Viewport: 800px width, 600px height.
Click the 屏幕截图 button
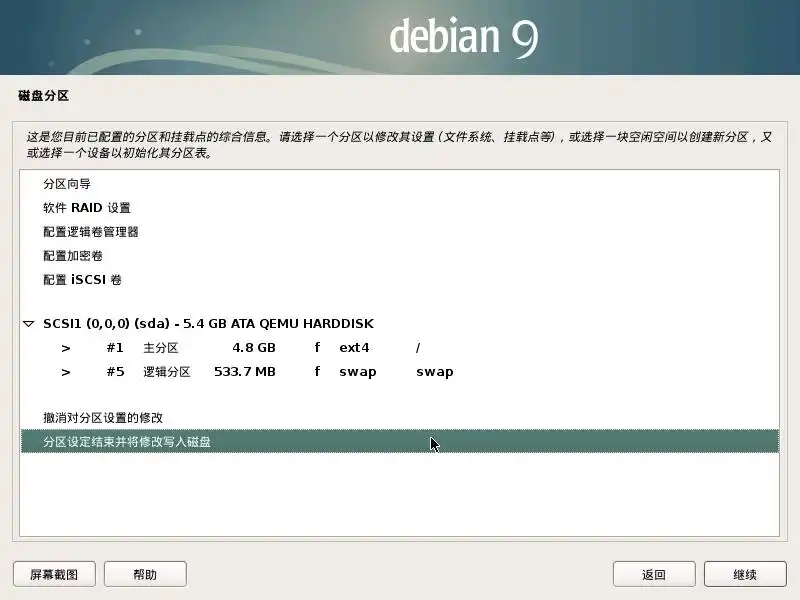point(54,574)
